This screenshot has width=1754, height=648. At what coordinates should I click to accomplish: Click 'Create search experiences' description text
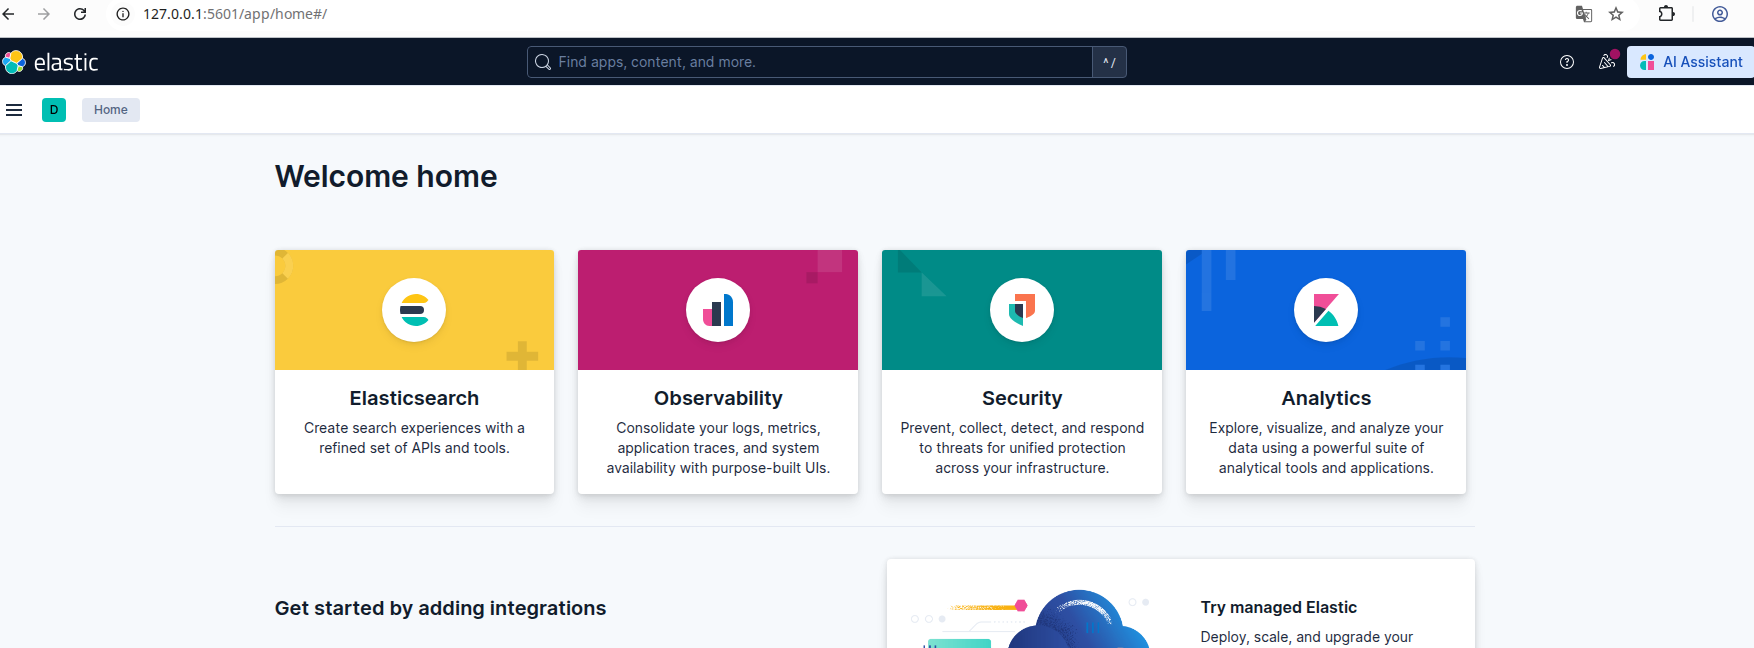[x=414, y=438]
